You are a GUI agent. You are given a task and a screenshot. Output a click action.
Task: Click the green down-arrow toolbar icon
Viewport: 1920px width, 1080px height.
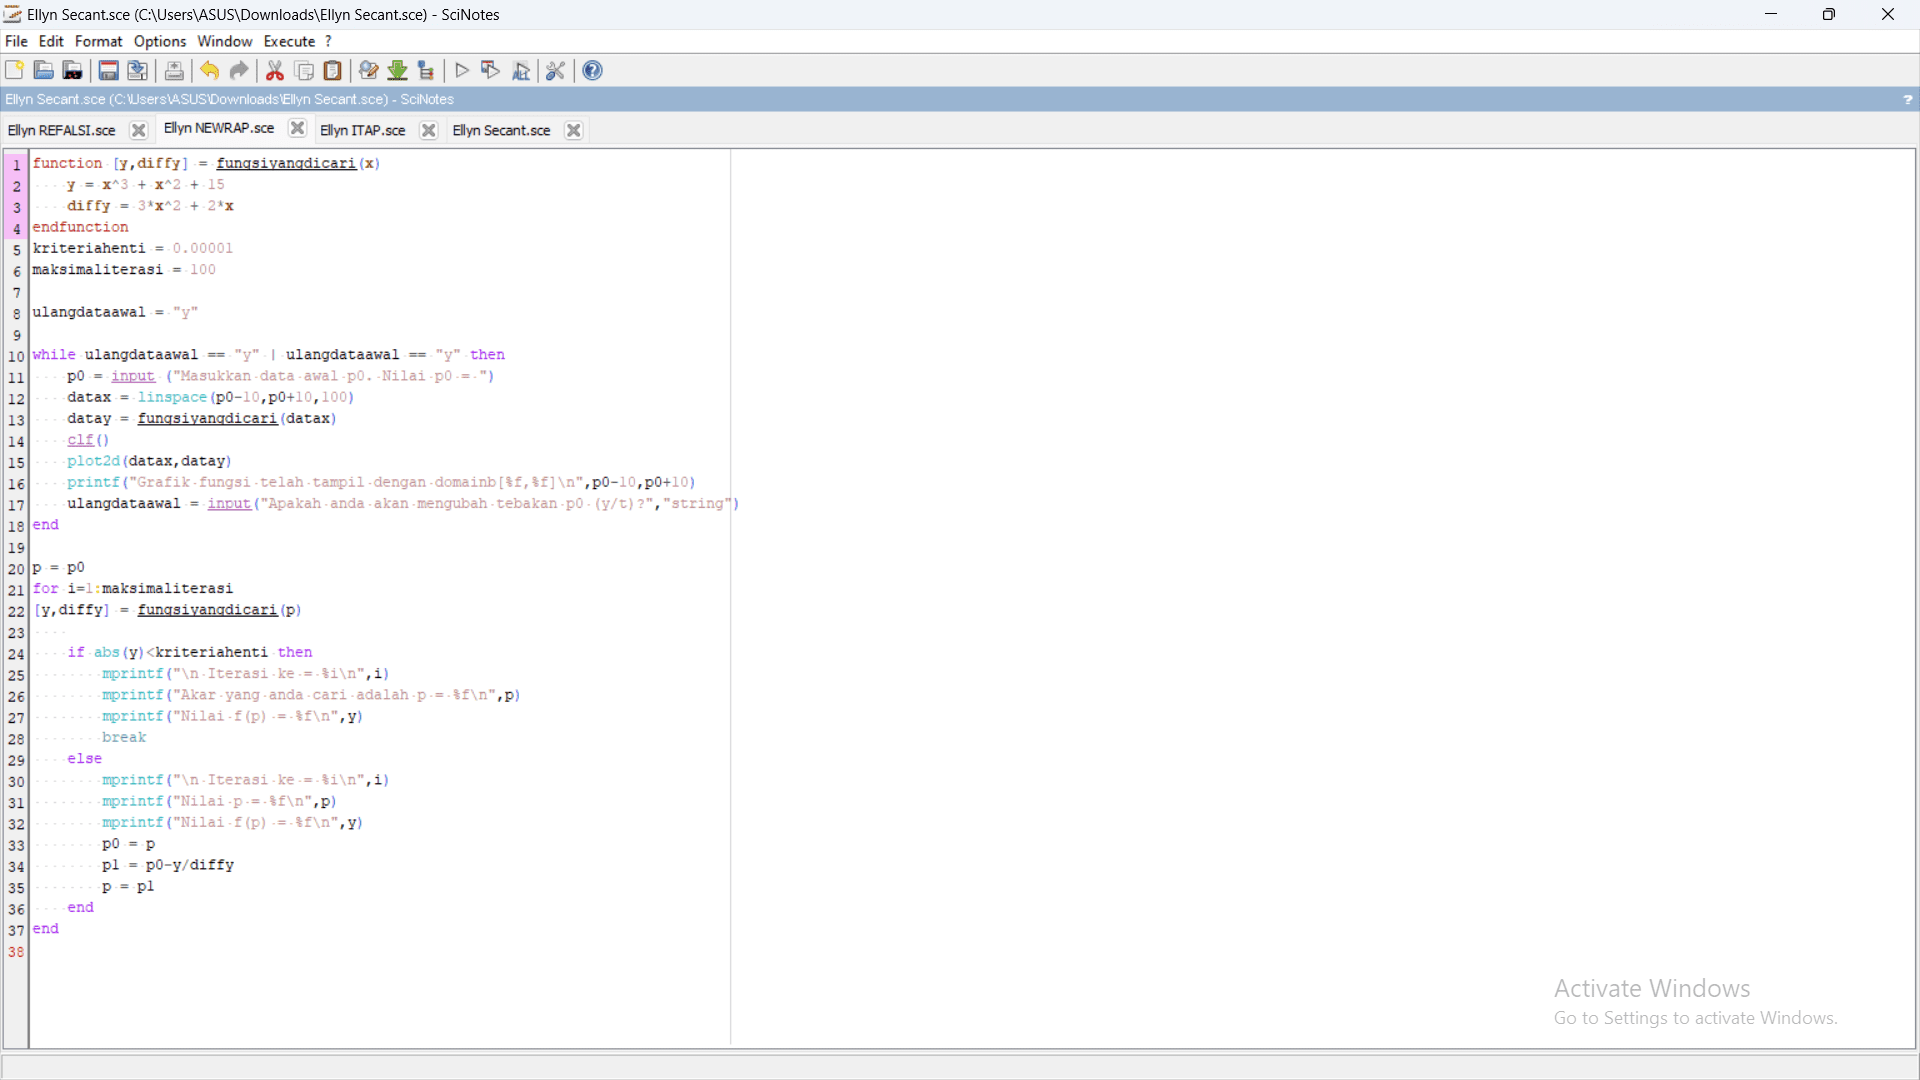coord(398,70)
